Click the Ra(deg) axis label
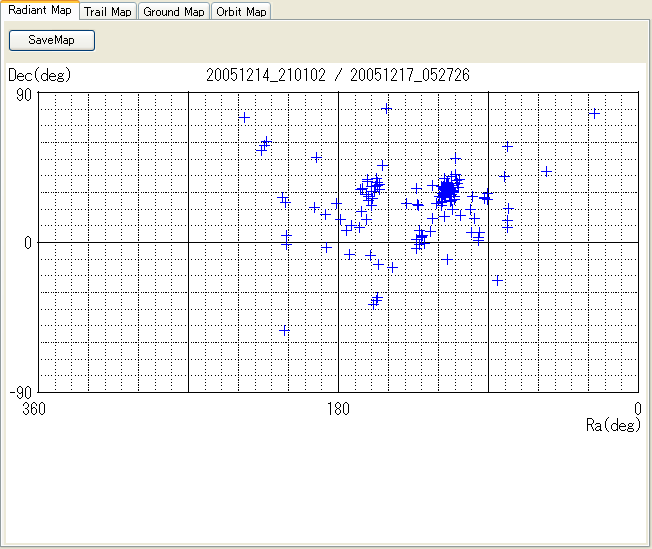Image resolution: width=652 pixels, height=549 pixels. click(x=613, y=425)
